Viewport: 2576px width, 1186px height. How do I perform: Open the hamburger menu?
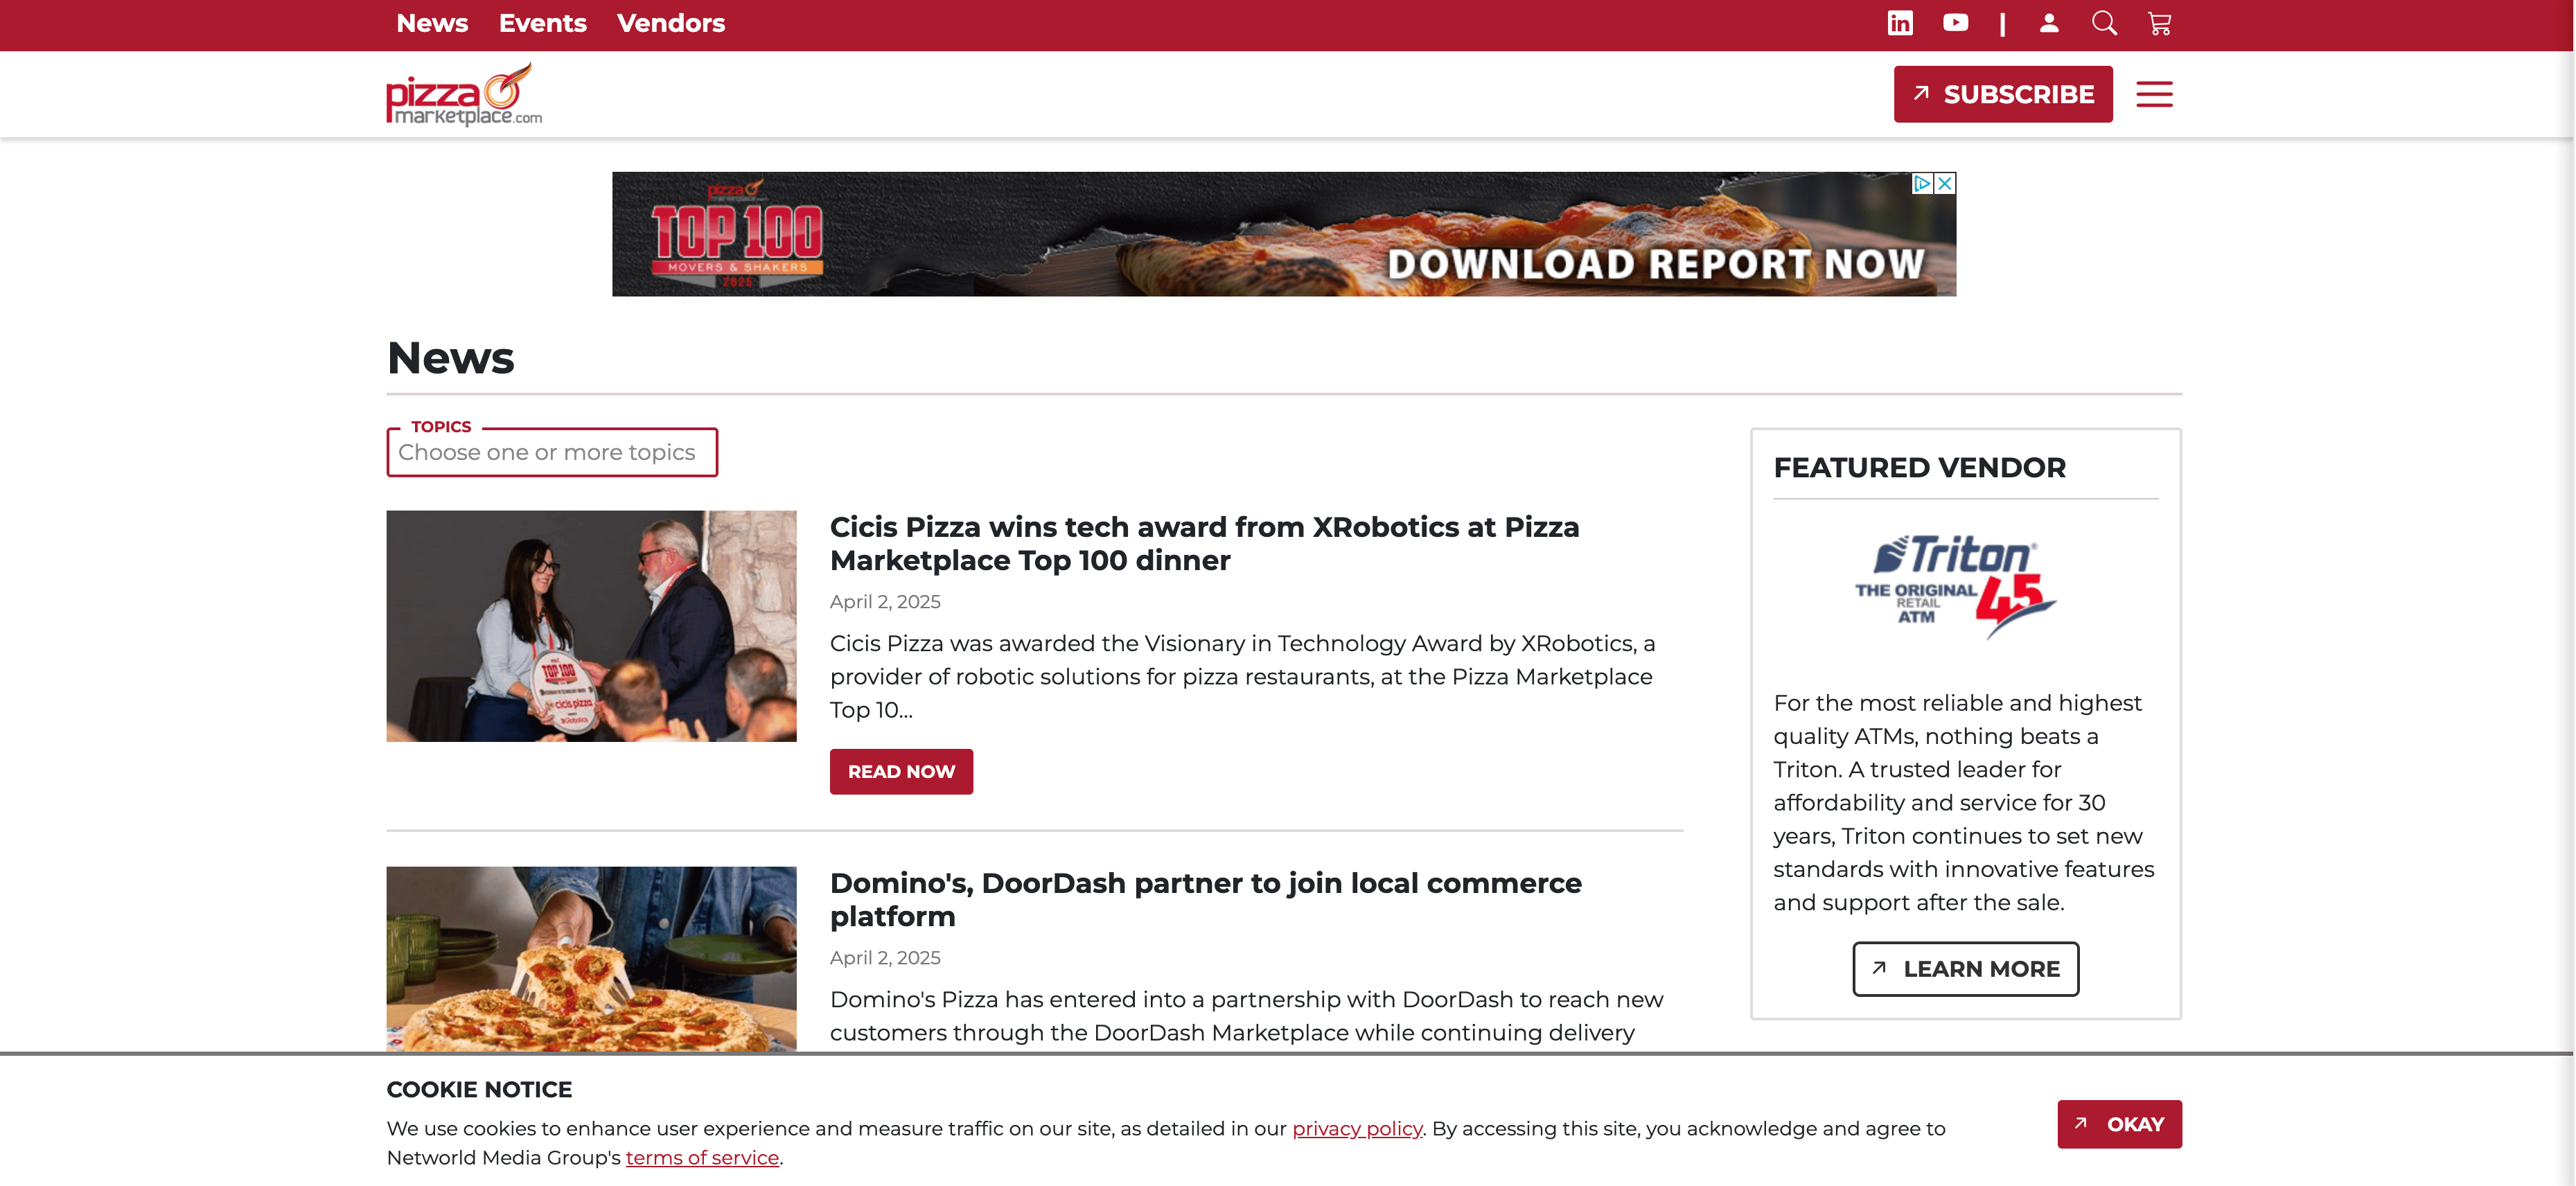2154,94
